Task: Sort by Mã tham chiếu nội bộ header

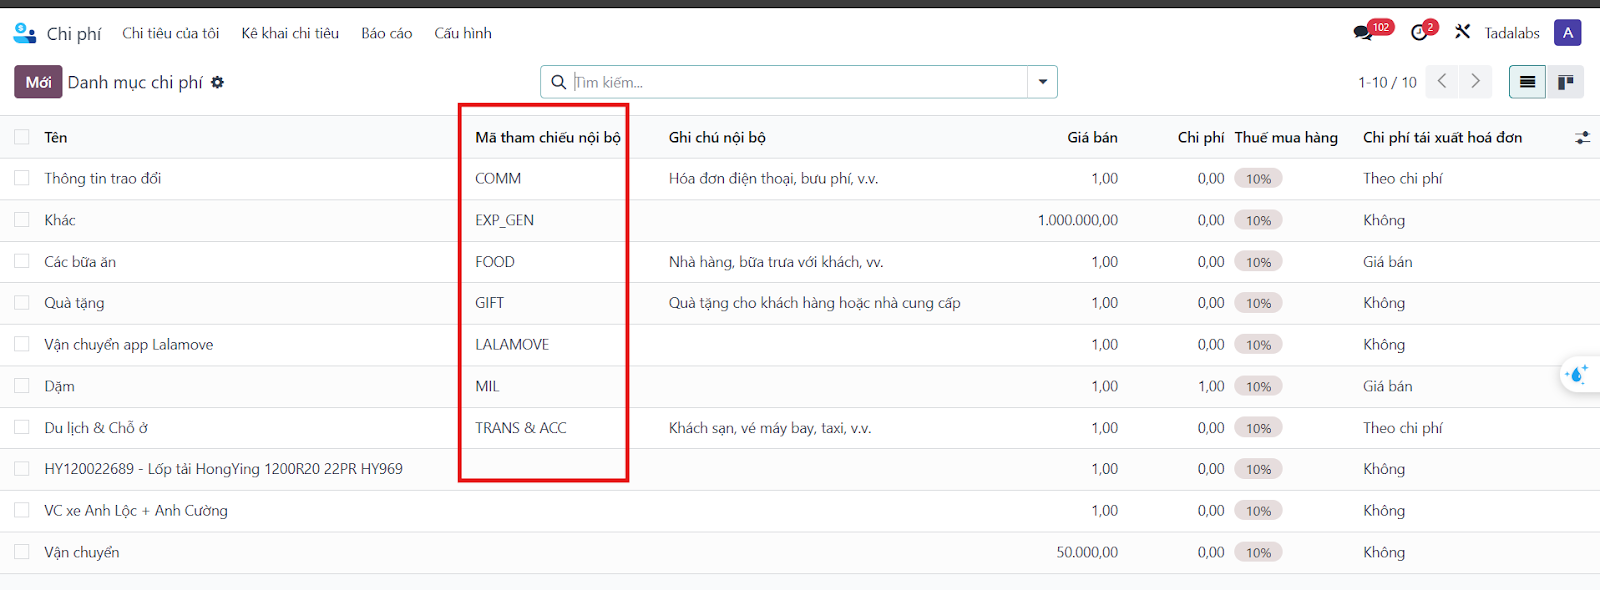Action: click(548, 137)
